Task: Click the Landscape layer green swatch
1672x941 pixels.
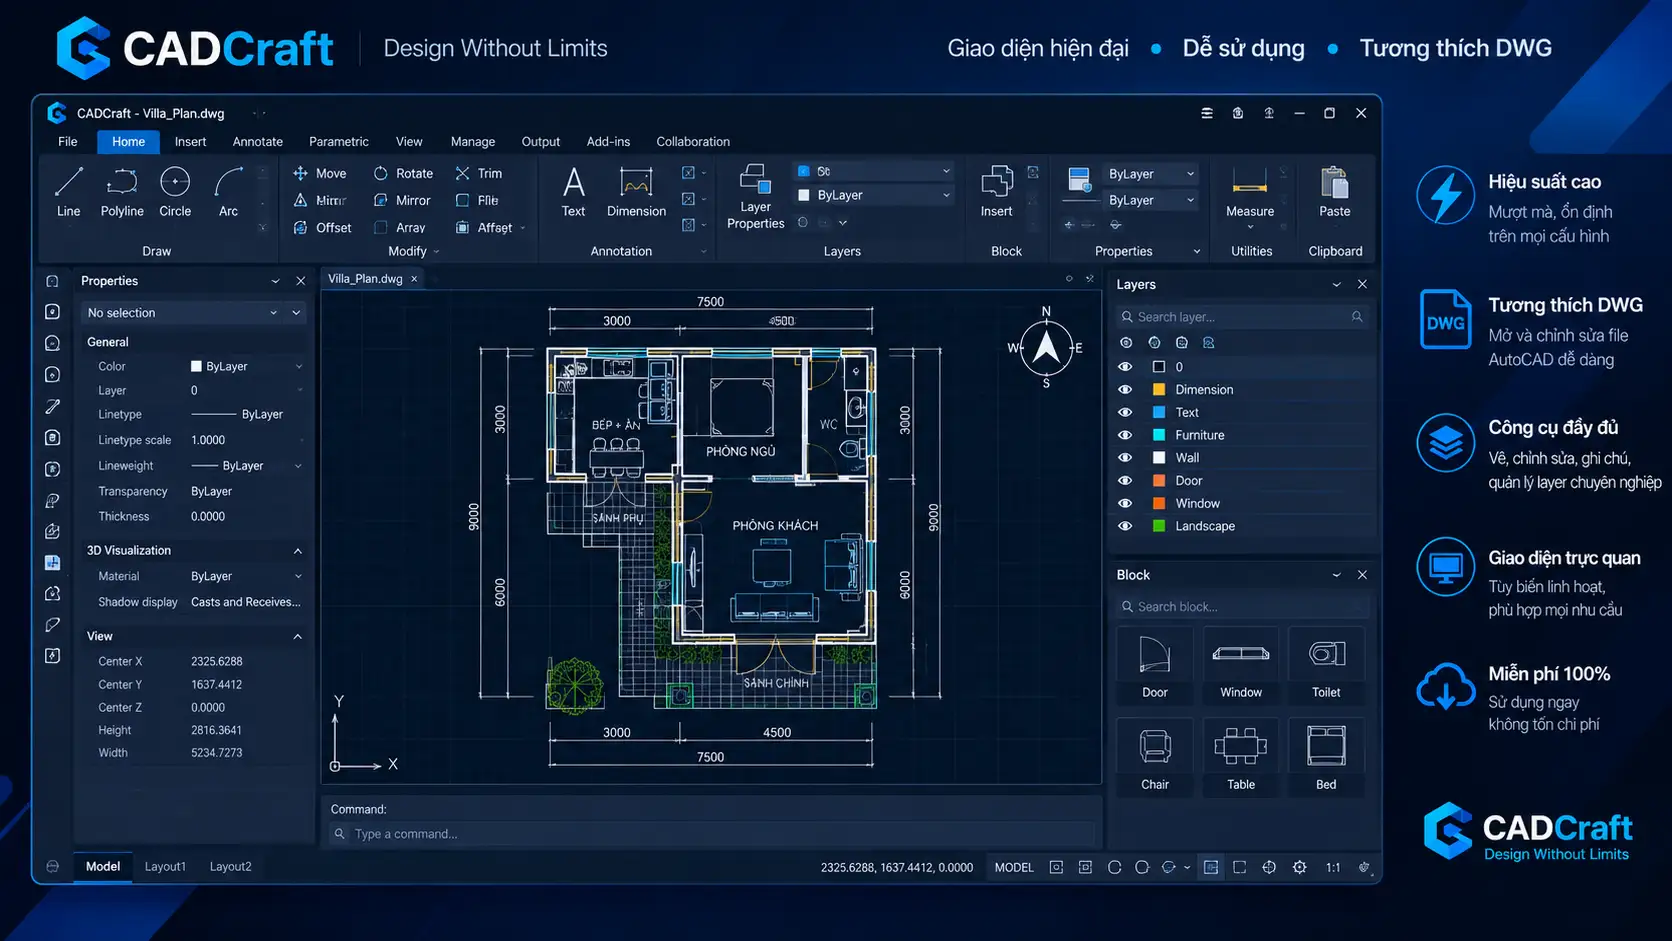Action: click(1159, 526)
